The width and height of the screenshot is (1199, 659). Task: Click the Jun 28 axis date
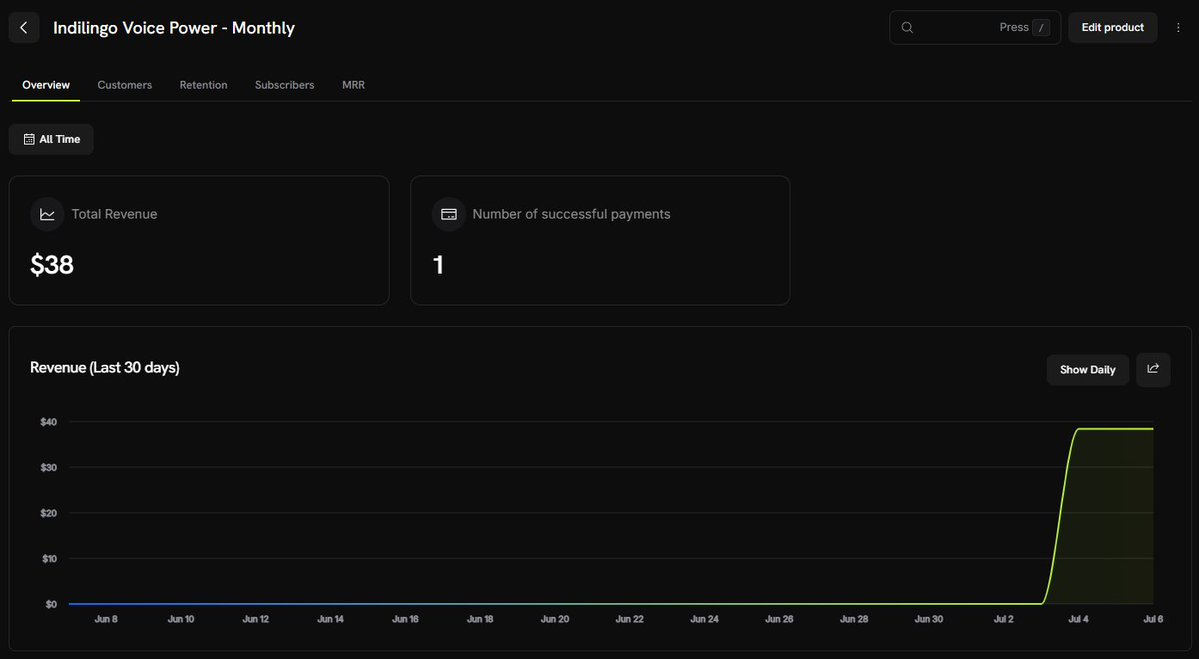(854, 619)
